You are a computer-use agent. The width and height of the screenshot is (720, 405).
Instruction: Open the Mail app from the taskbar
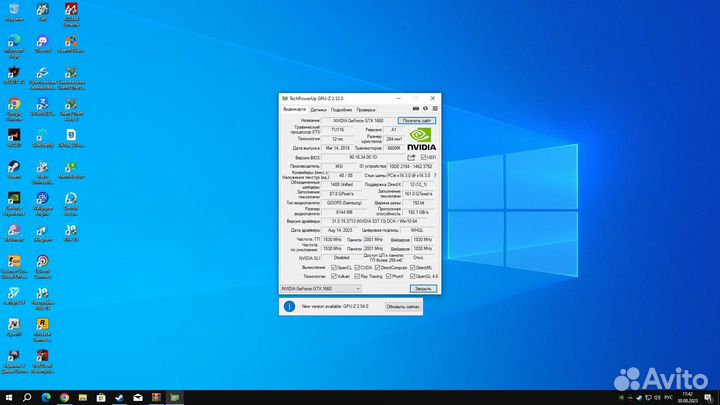point(138,398)
